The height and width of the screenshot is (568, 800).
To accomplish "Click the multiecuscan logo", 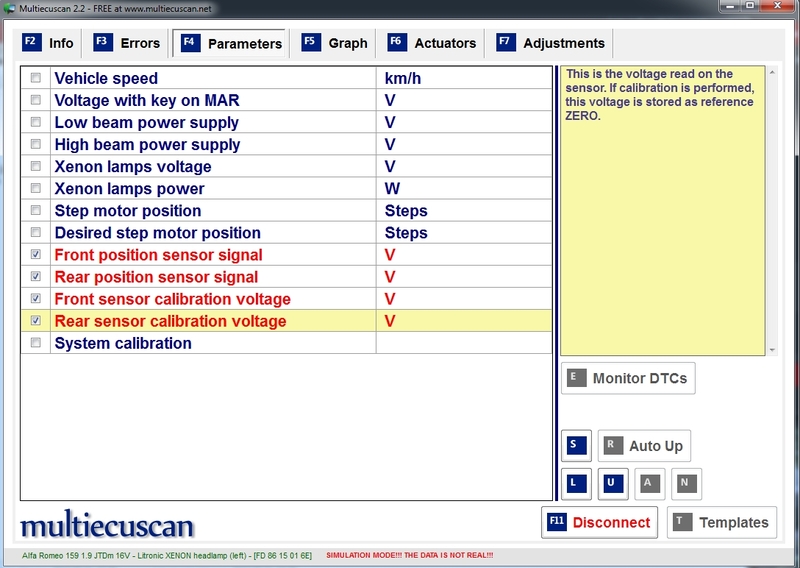I will tap(107, 525).
